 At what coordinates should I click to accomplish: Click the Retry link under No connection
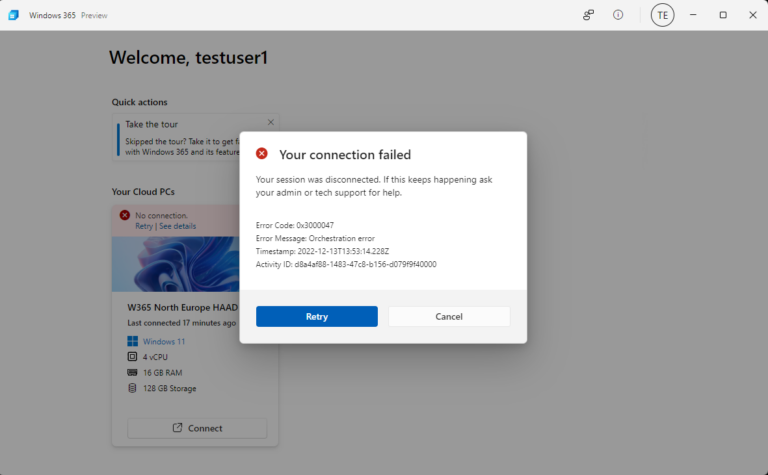tap(143, 226)
